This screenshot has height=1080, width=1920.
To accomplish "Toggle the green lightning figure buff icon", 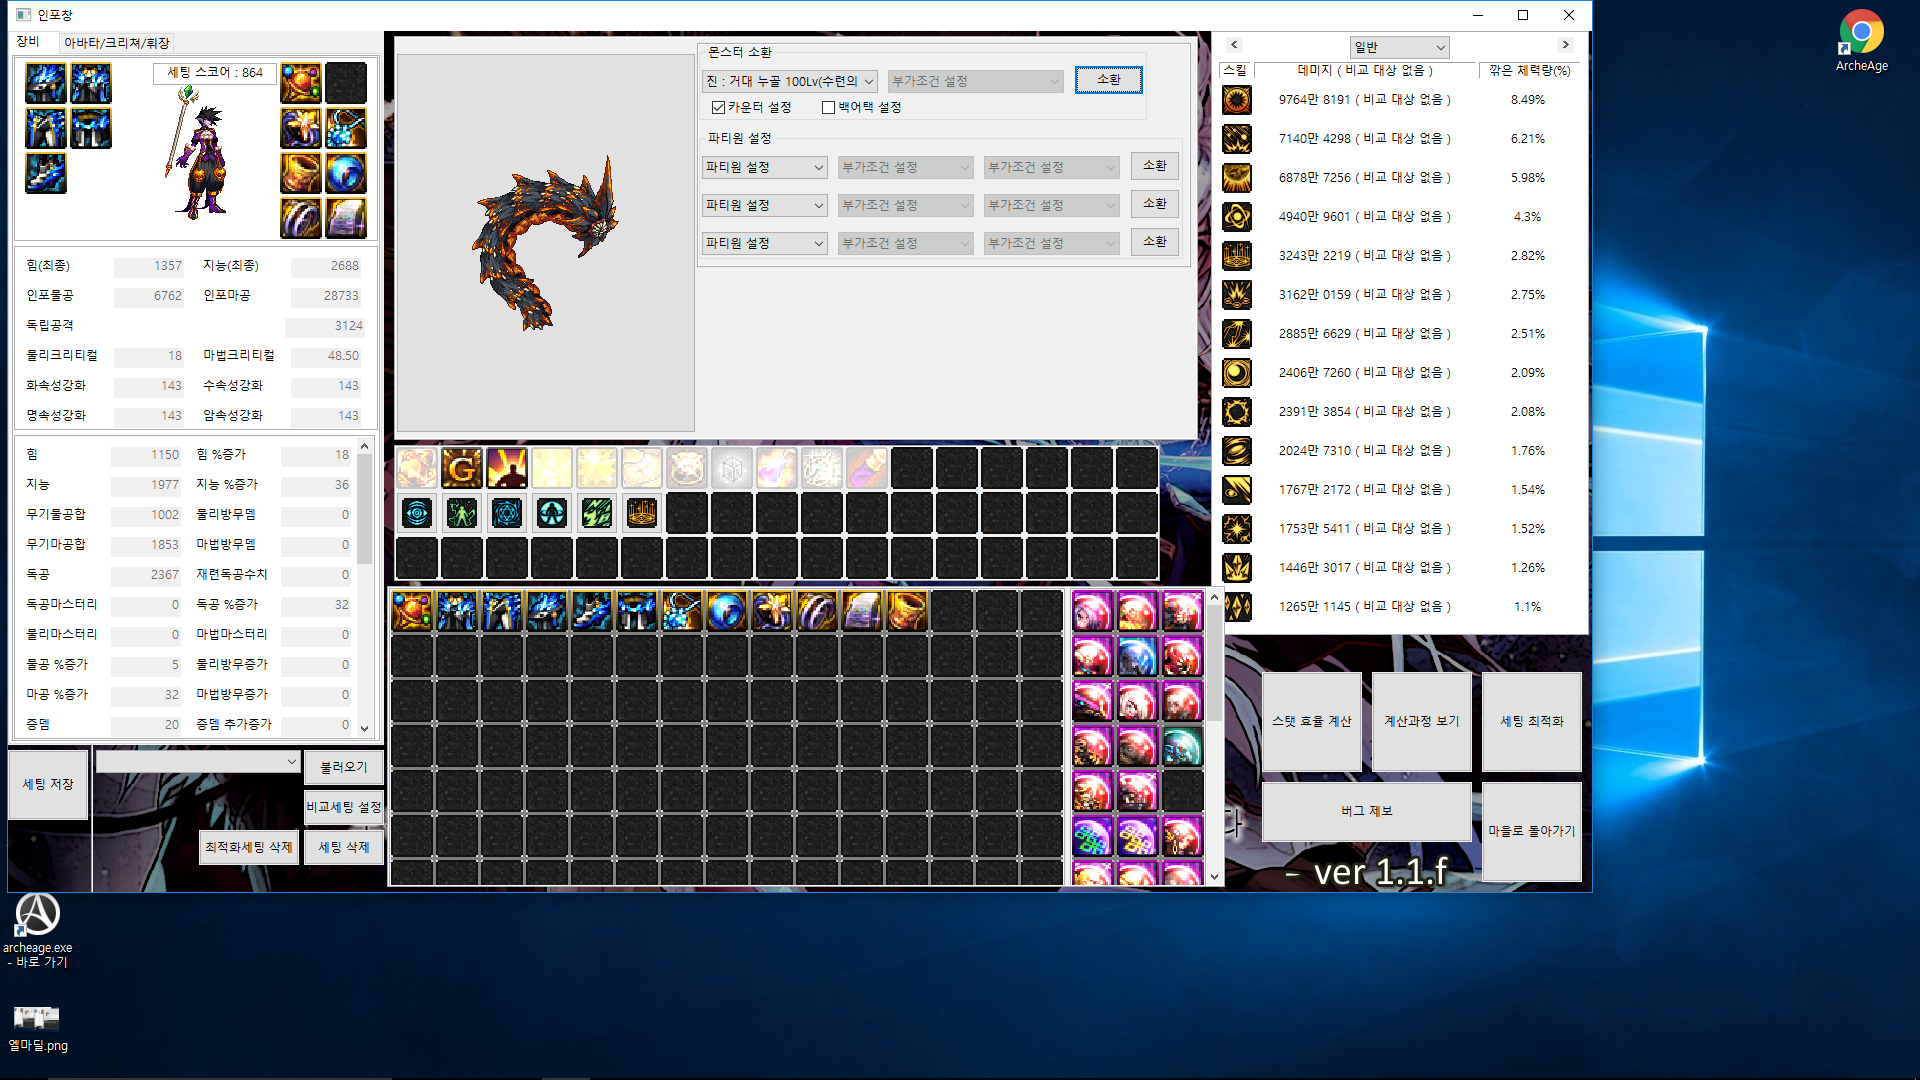I will click(x=462, y=513).
